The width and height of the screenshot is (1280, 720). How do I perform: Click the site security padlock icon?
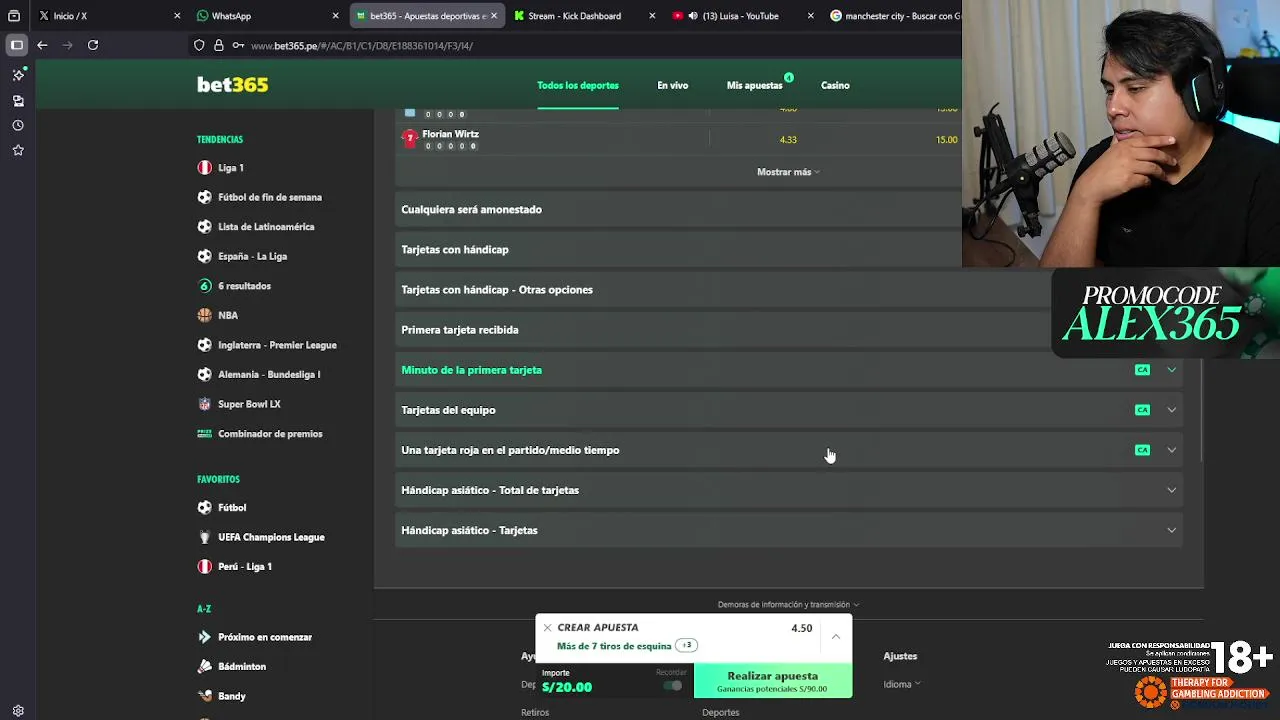(218, 45)
